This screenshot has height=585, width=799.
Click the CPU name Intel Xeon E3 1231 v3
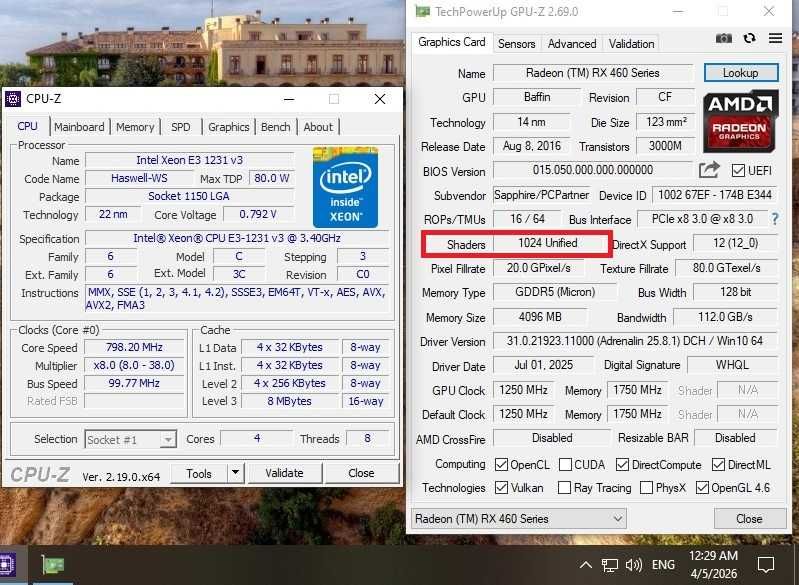coord(190,160)
